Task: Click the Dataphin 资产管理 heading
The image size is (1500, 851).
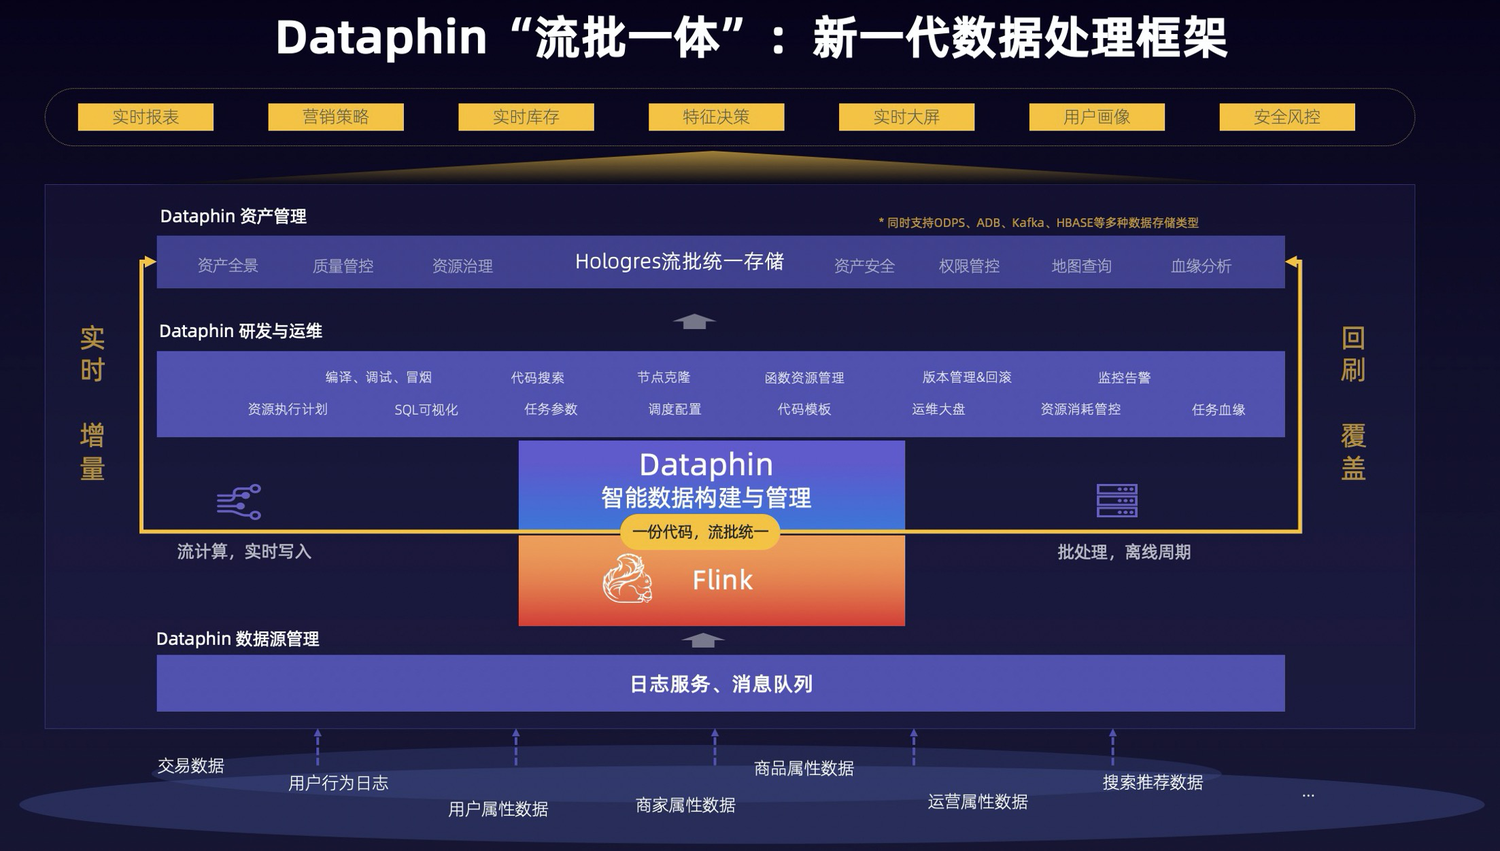Action: tap(233, 216)
